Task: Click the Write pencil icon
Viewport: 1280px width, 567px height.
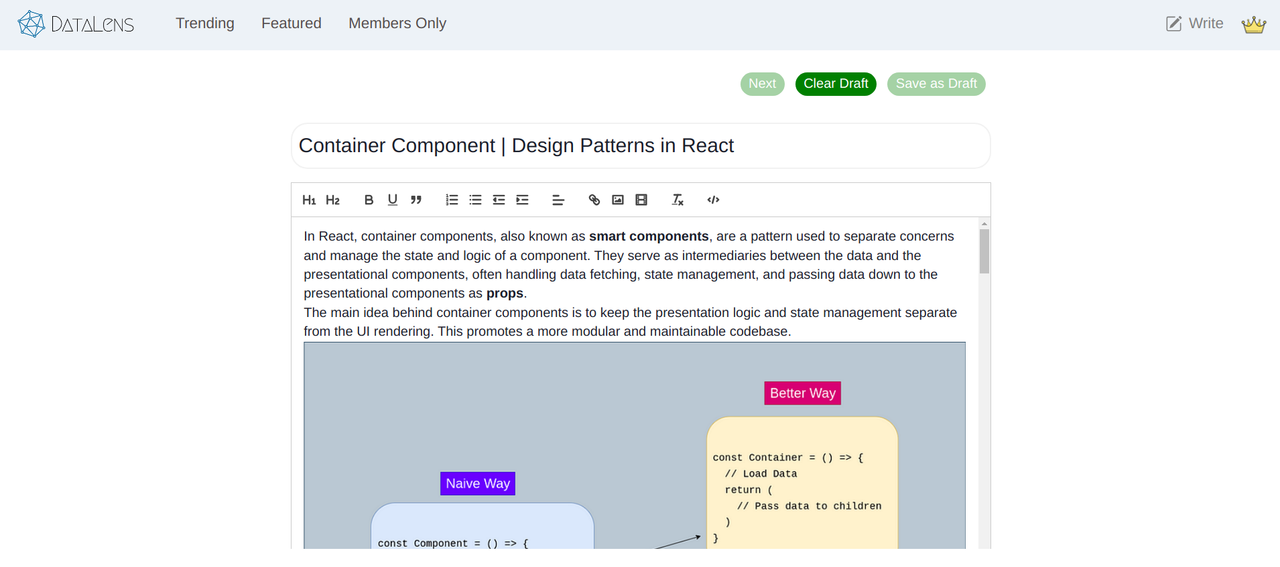Action: (1174, 23)
